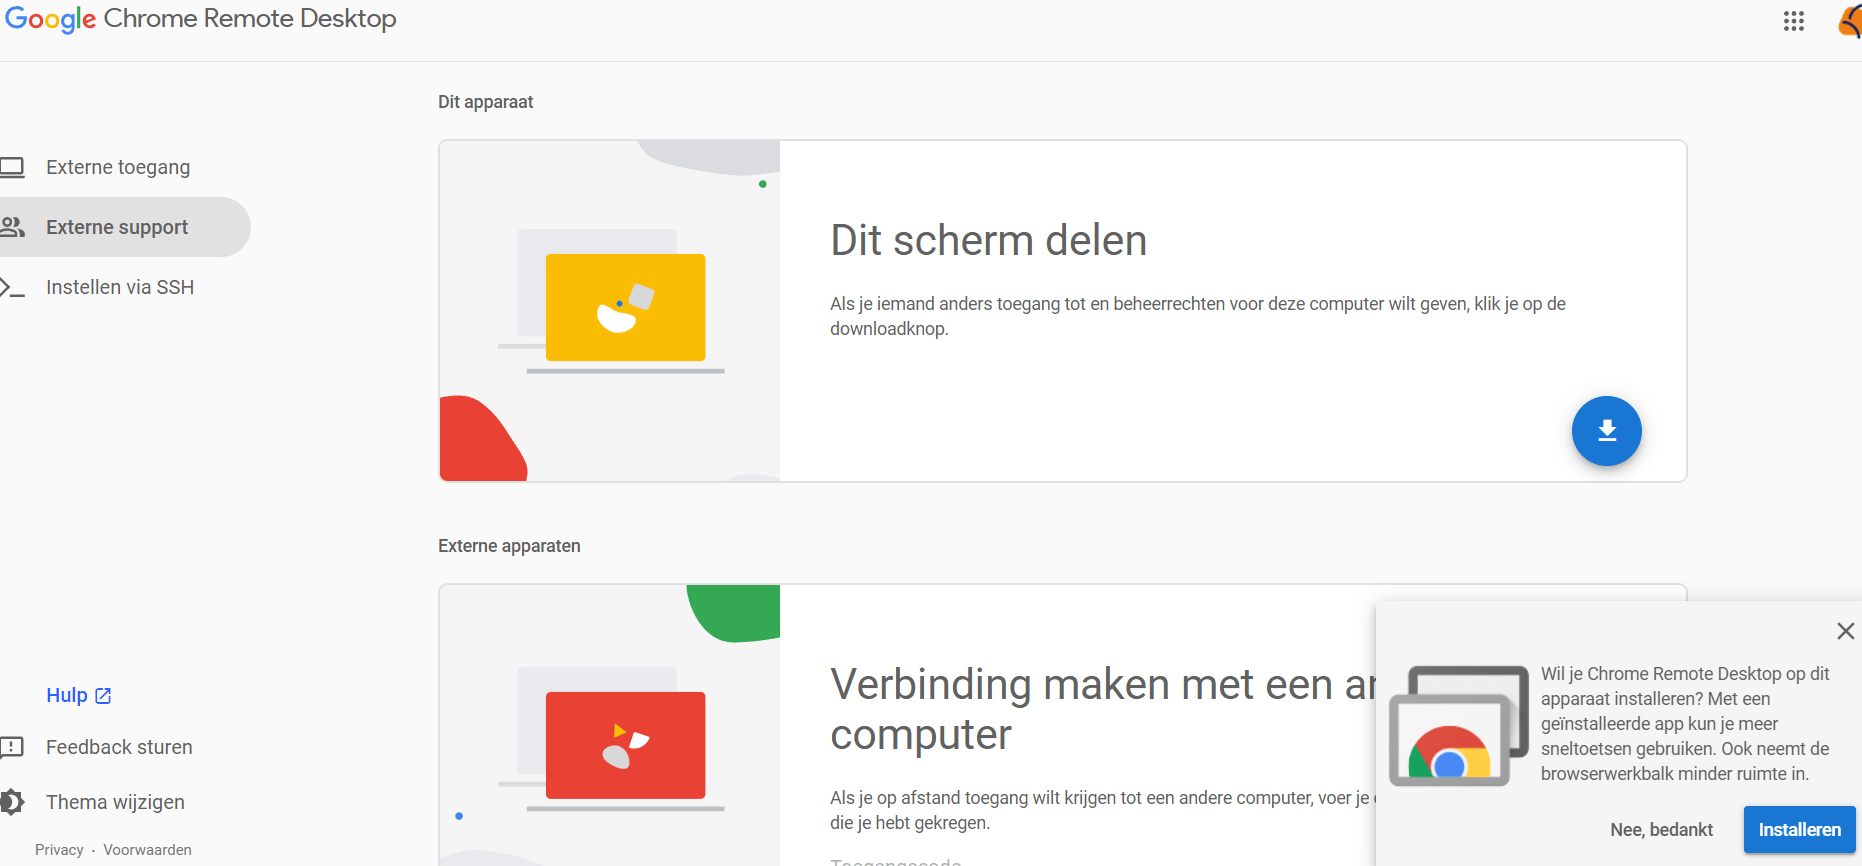Viewport: 1862px width, 866px height.
Task: Open the Privacy link
Action: tap(59, 850)
